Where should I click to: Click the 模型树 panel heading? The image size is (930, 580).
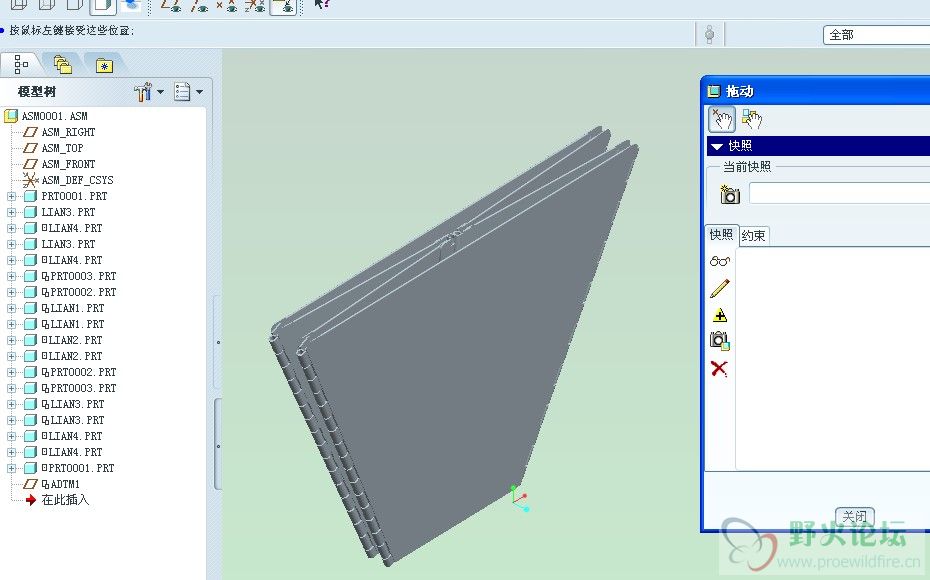[x=37, y=92]
